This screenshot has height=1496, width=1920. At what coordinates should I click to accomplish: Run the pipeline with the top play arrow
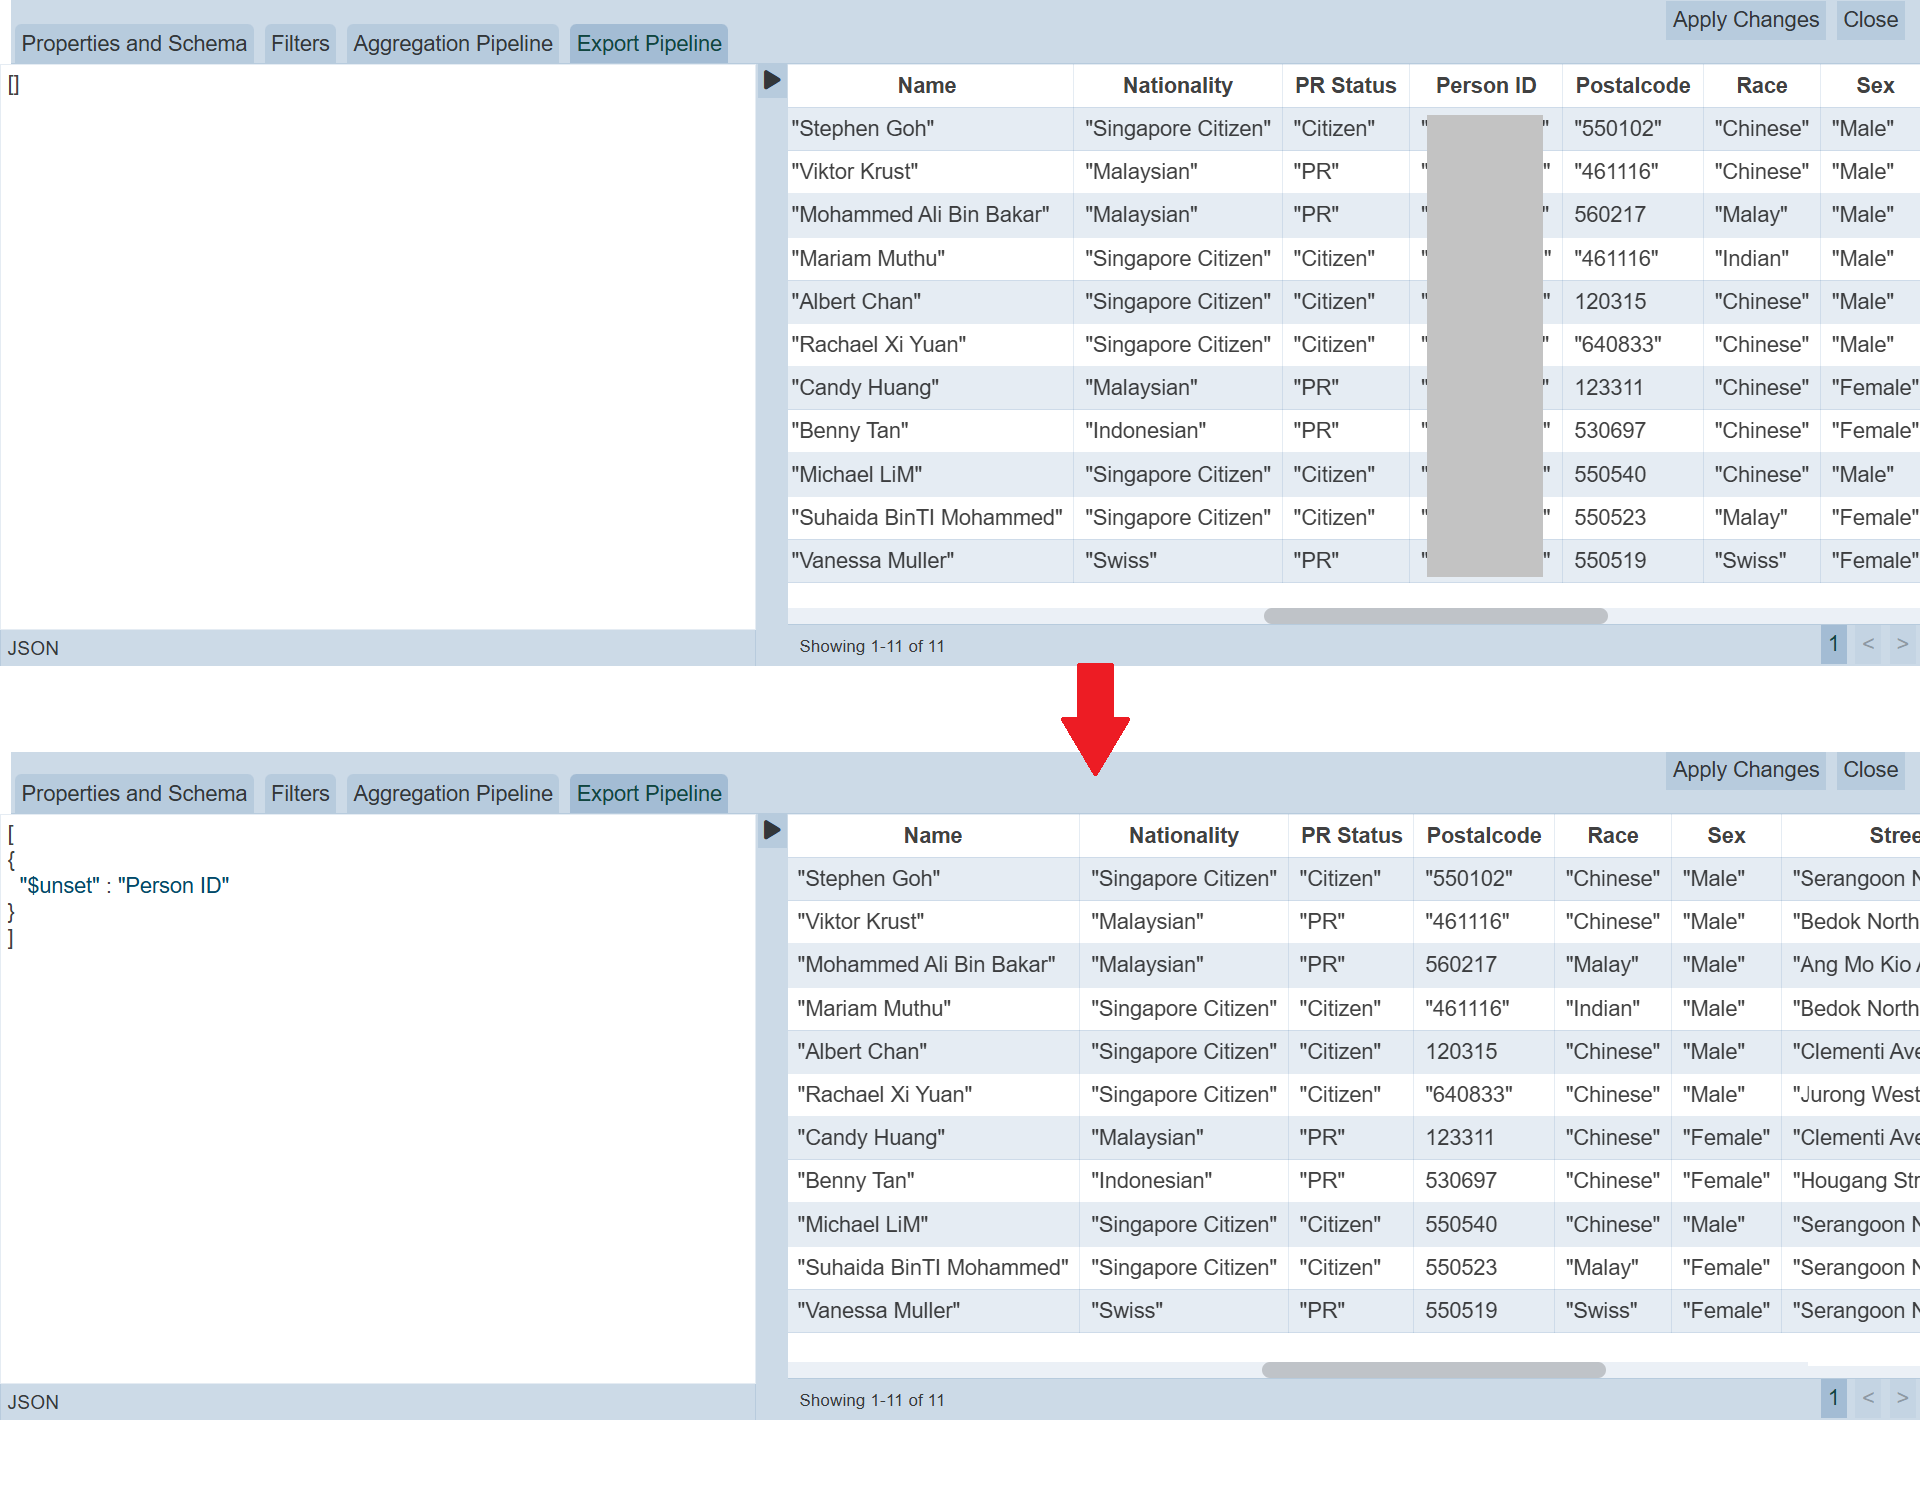[771, 80]
